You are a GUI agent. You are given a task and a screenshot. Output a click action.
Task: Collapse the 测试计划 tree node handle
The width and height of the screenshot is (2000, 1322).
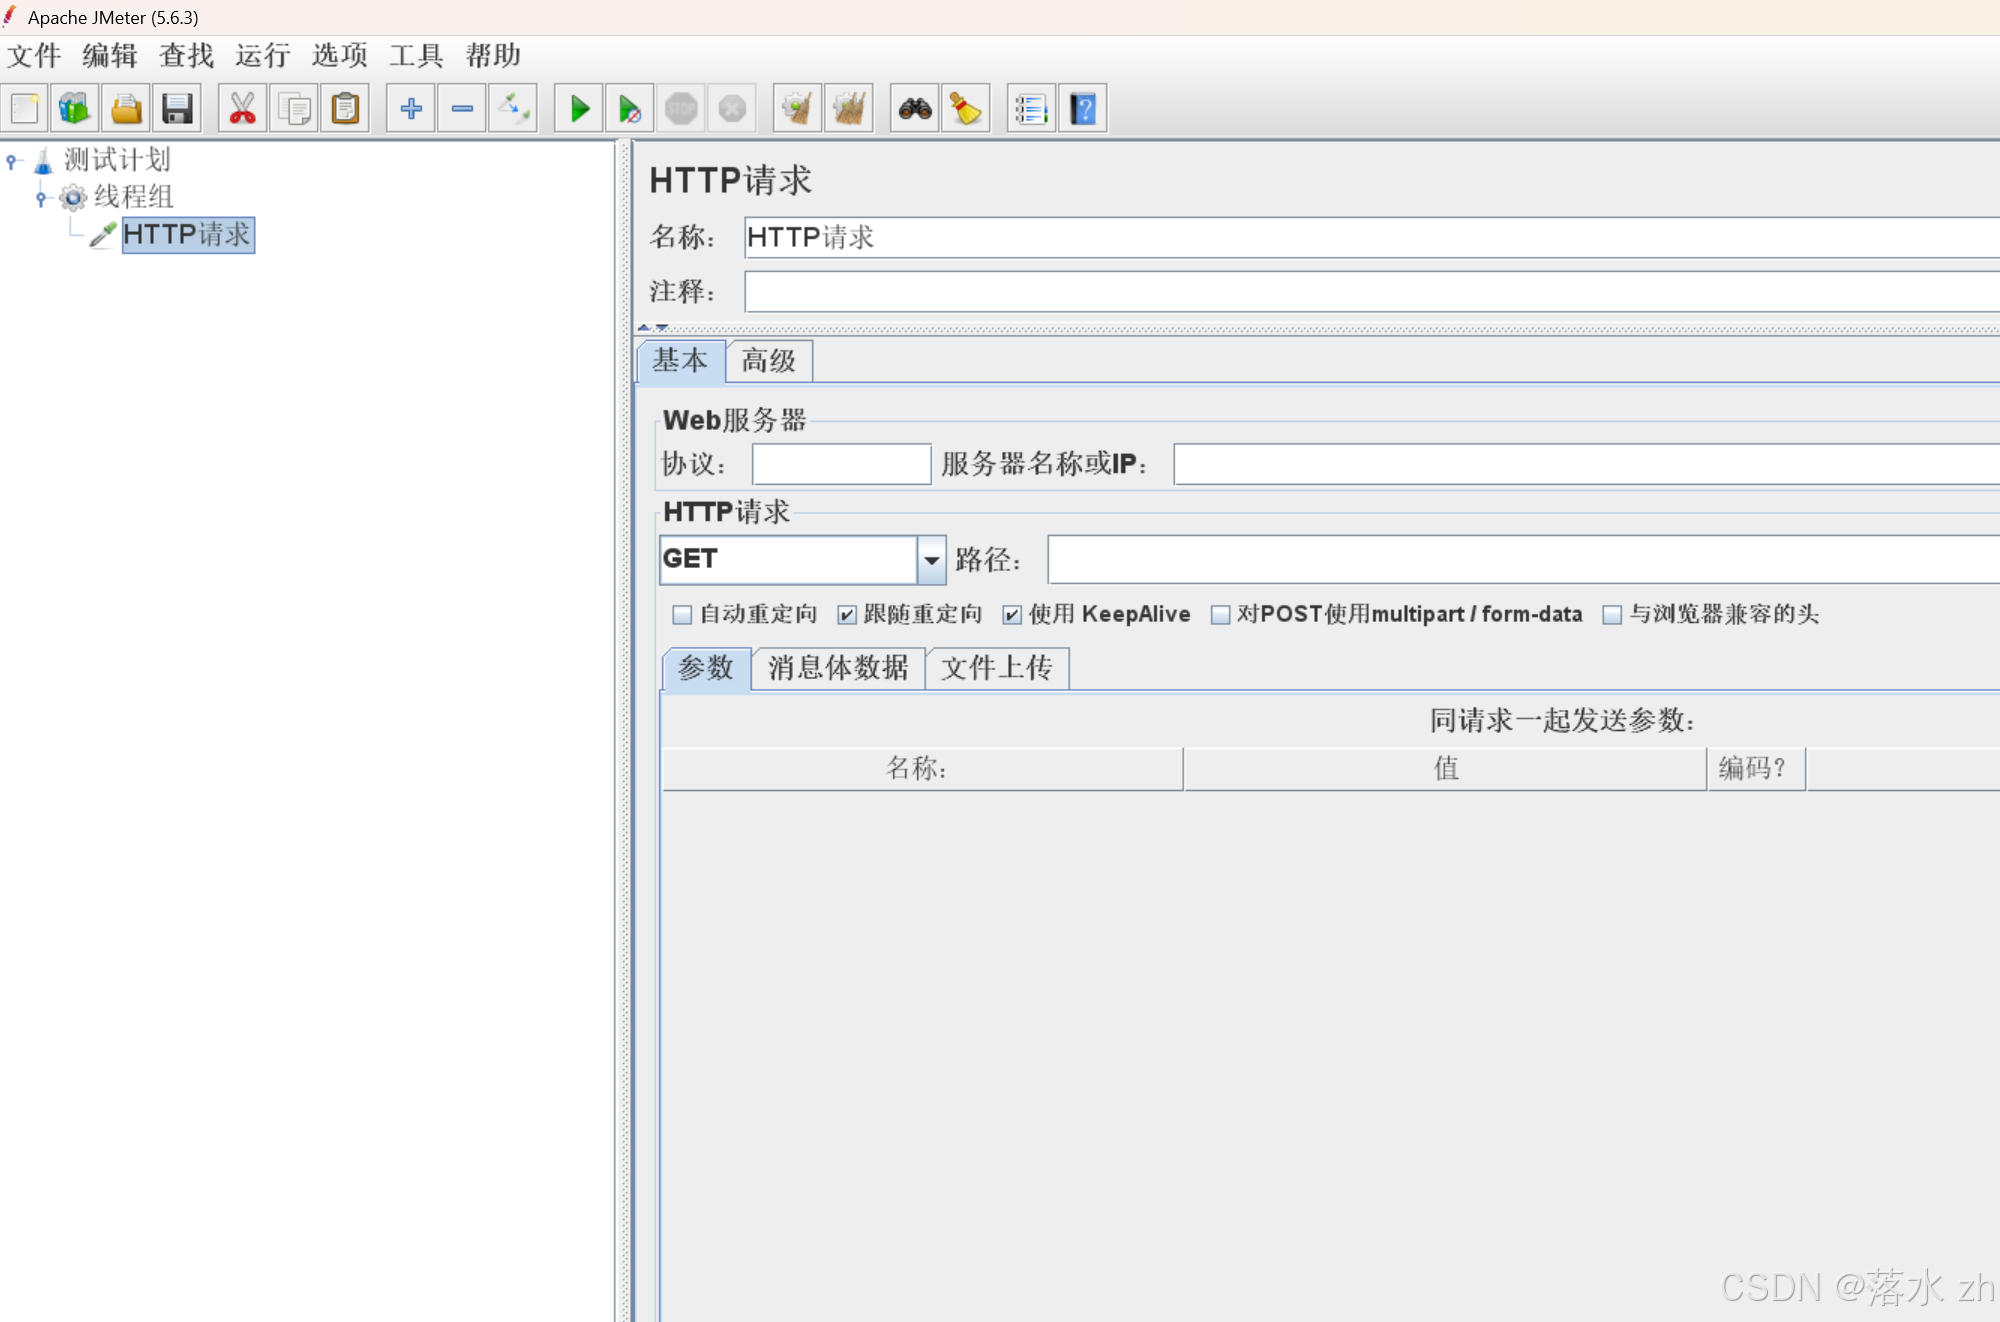[x=11, y=160]
